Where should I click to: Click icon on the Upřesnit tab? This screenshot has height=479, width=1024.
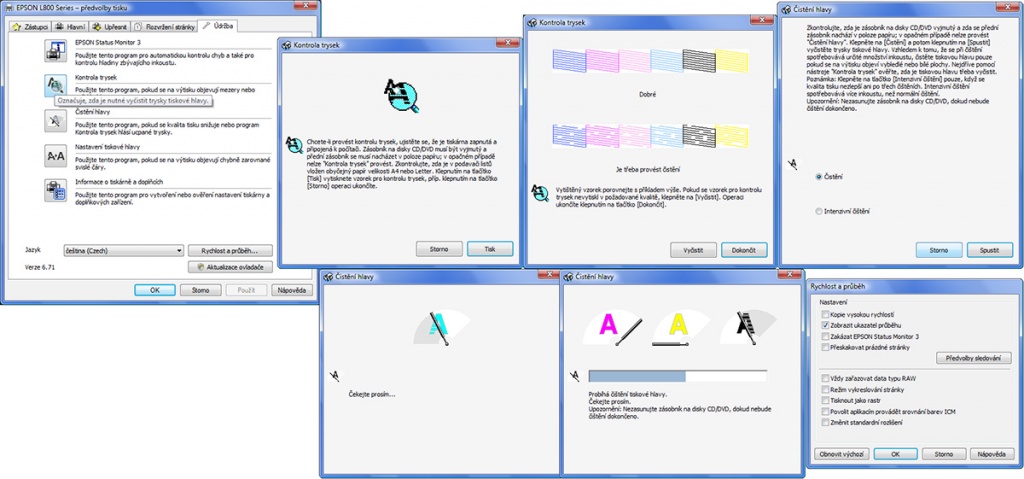pyautogui.click(x=97, y=27)
